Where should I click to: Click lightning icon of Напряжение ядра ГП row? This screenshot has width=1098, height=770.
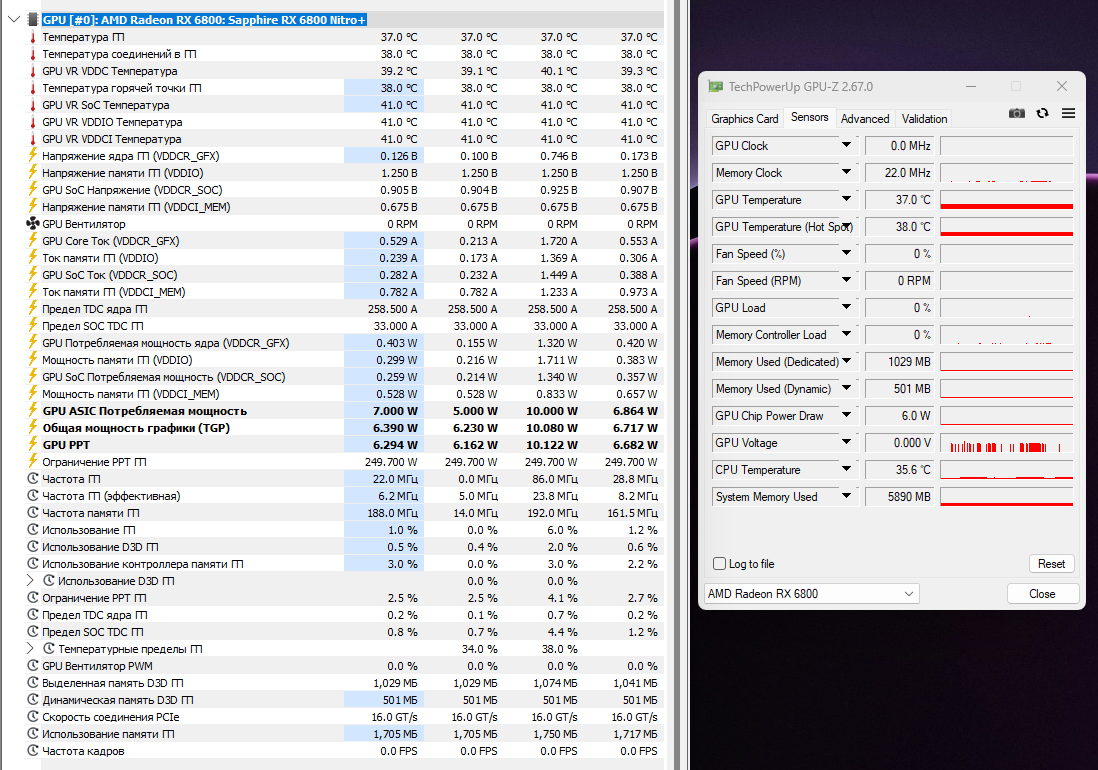pos(32,155)
